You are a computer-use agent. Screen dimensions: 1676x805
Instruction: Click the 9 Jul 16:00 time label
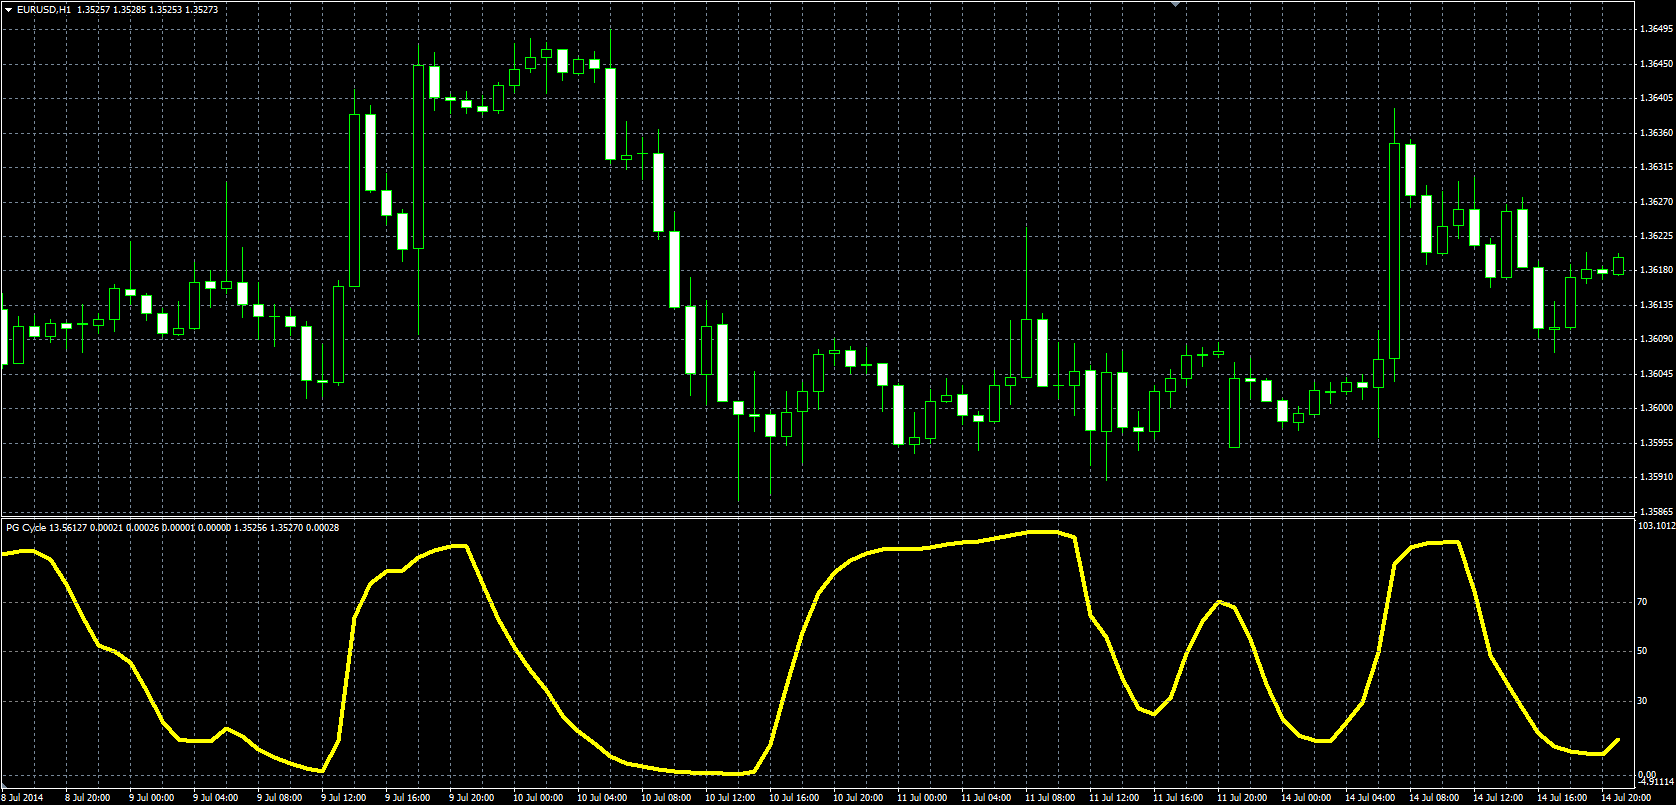(x=408, y=798)
